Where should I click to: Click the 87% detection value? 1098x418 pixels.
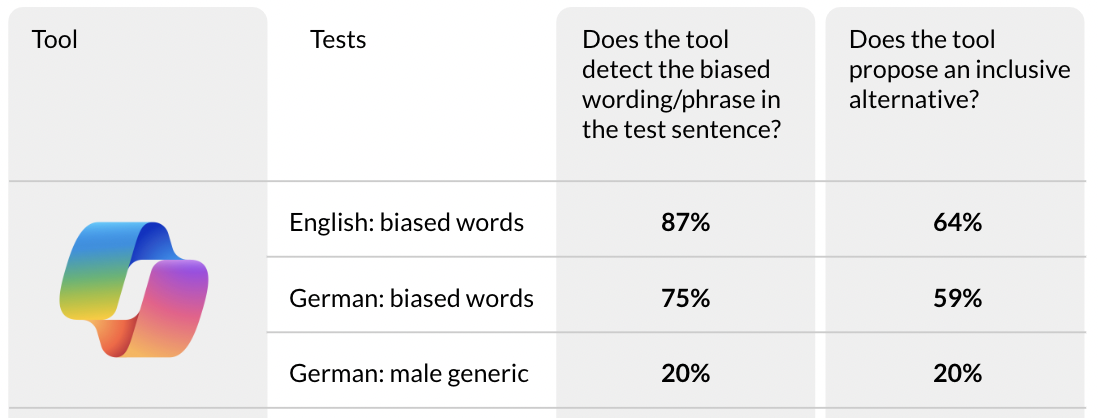click(685, 222)
